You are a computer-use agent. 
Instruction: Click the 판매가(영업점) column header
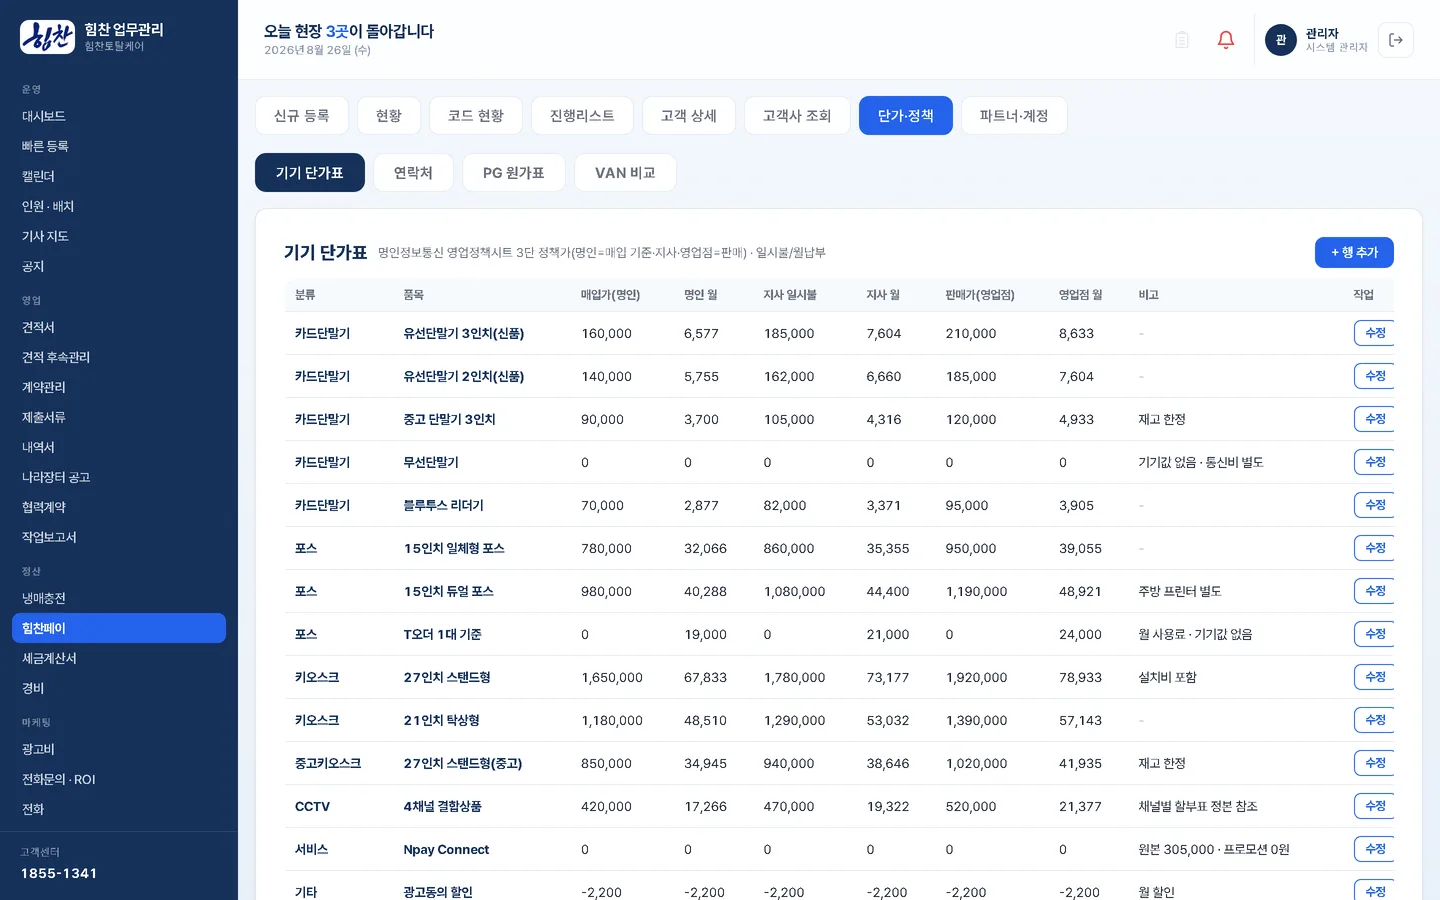point(980,295)
